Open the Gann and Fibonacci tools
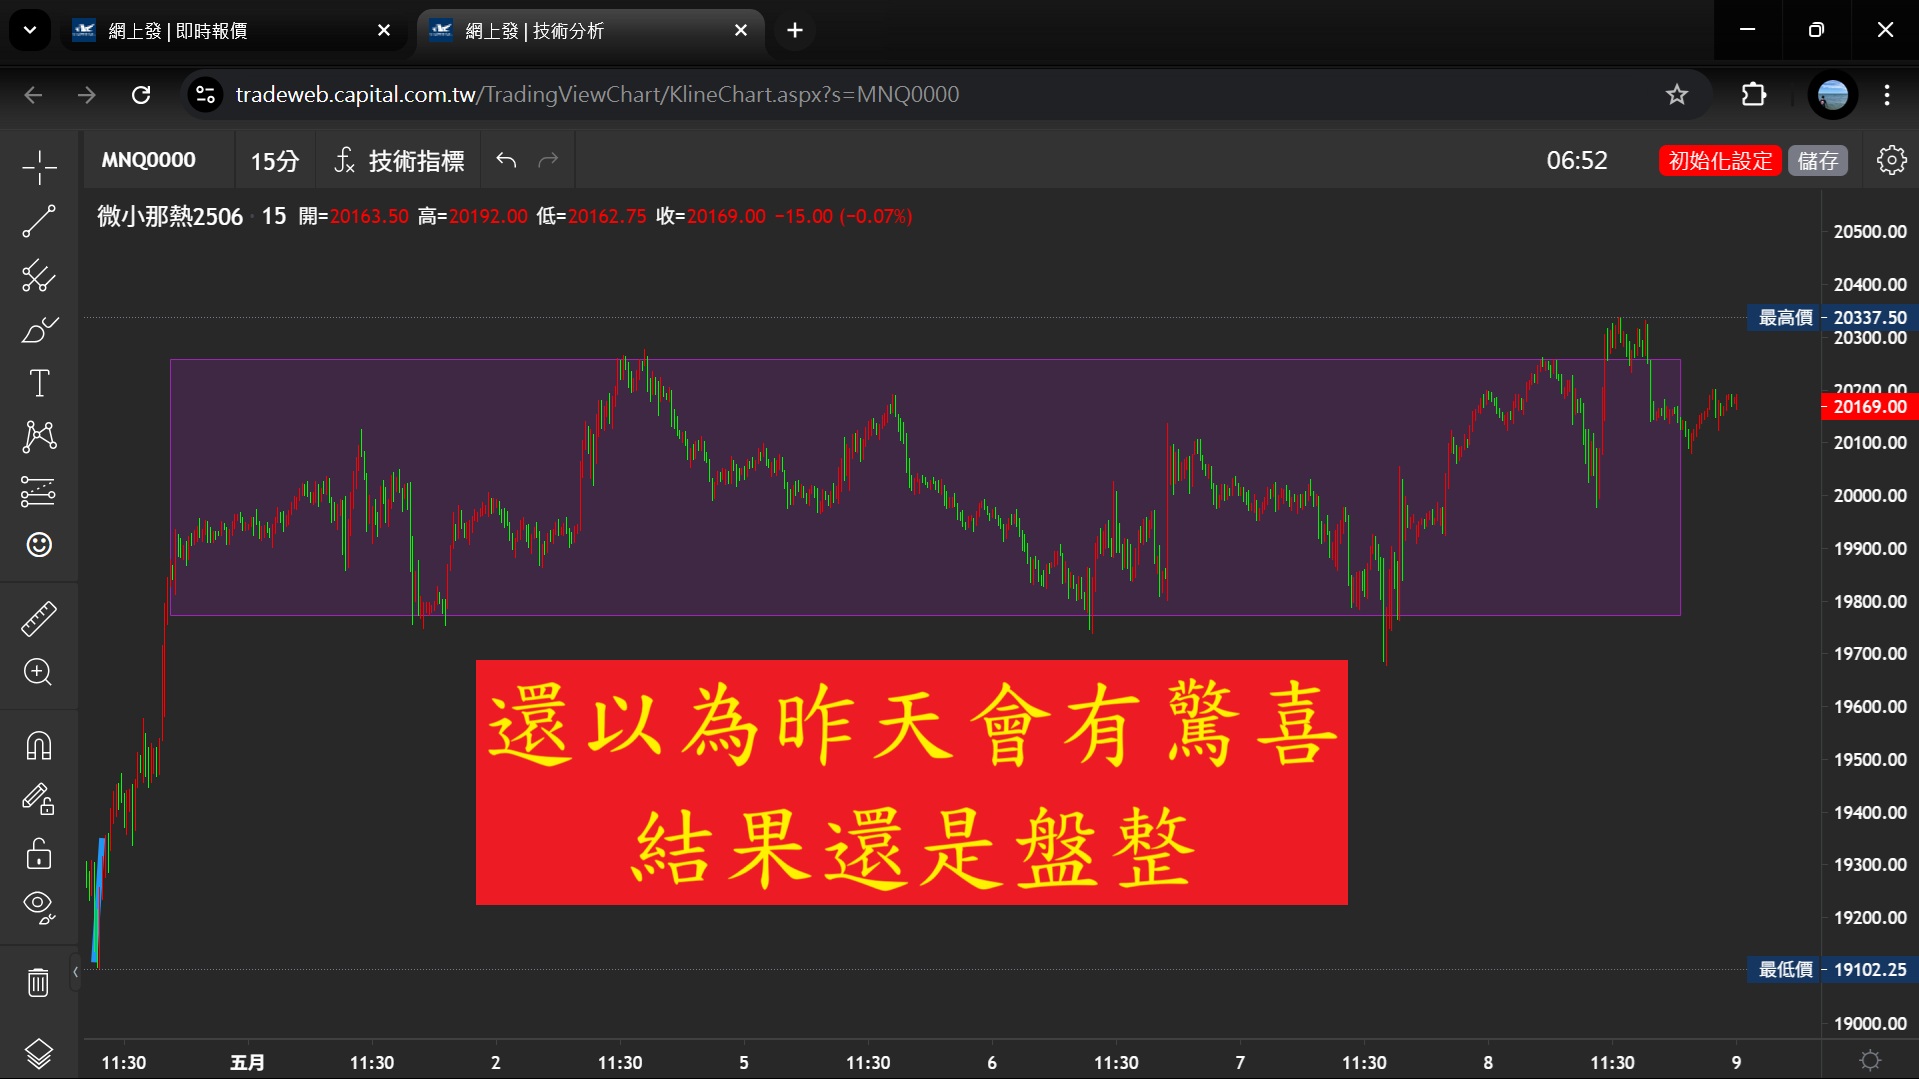 pos(39,275)
